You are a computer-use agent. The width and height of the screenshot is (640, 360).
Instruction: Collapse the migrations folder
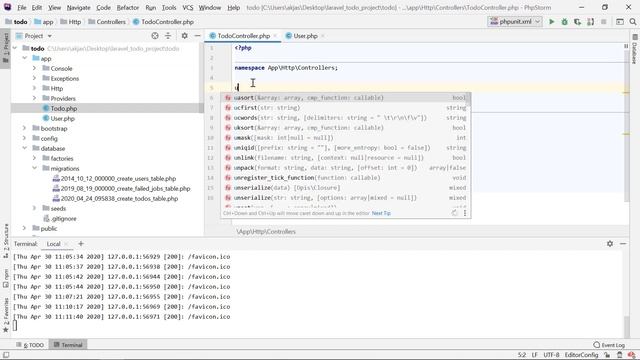click(35, 168)
